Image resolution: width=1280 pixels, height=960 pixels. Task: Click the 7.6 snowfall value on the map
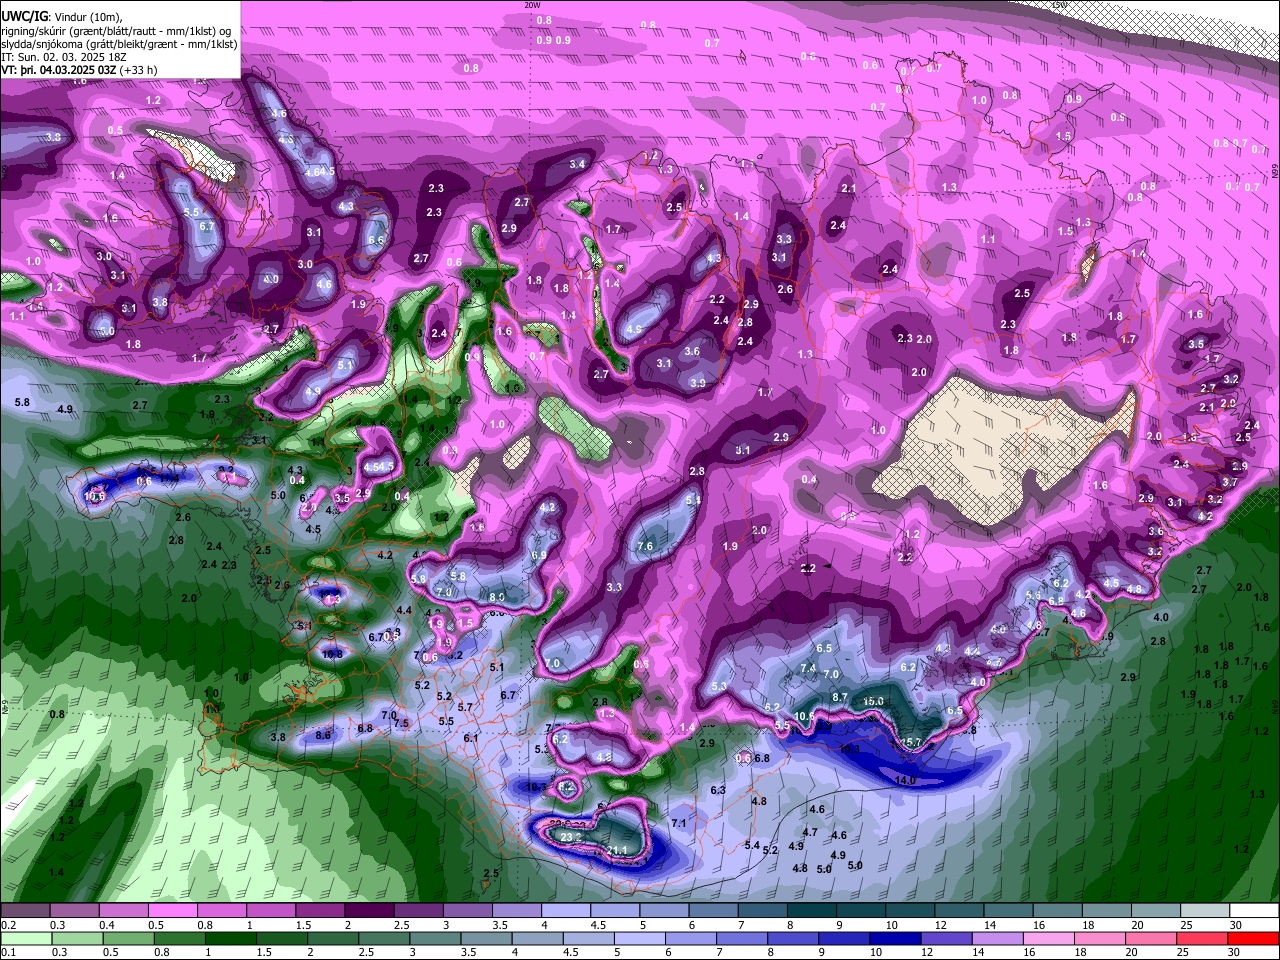coord(645,546)
